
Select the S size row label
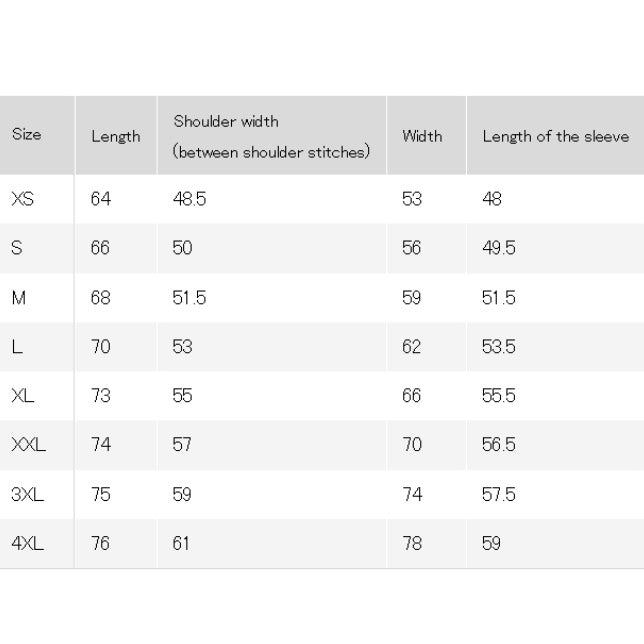tap(17, 248)
